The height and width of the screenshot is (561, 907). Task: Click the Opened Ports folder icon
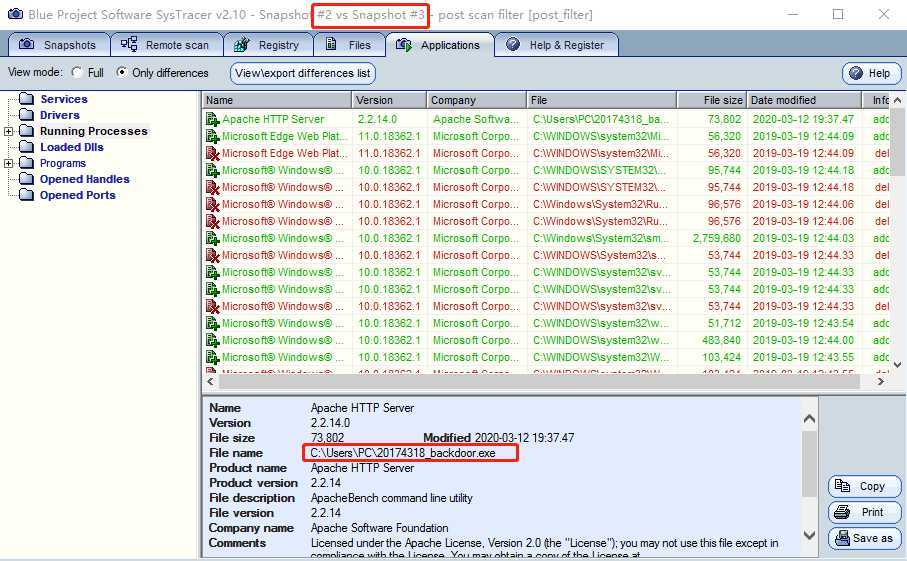pos(27,194)
